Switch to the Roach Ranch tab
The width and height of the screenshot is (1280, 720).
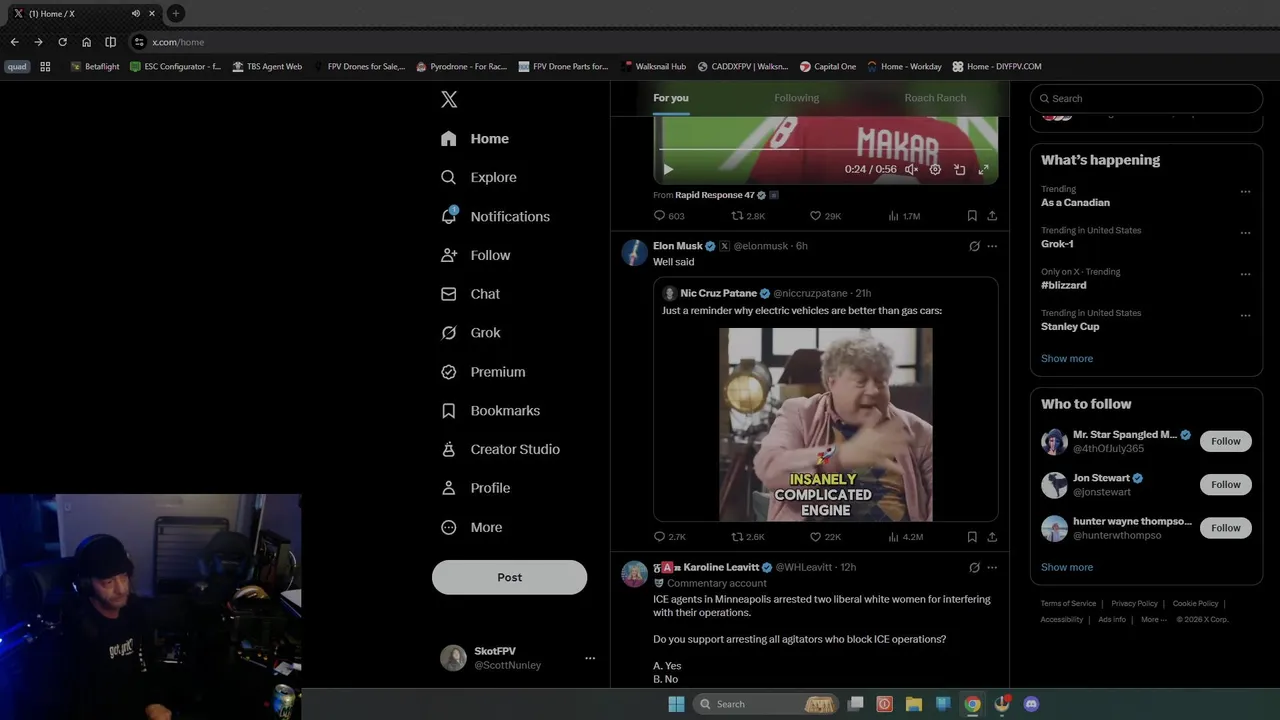935,98
